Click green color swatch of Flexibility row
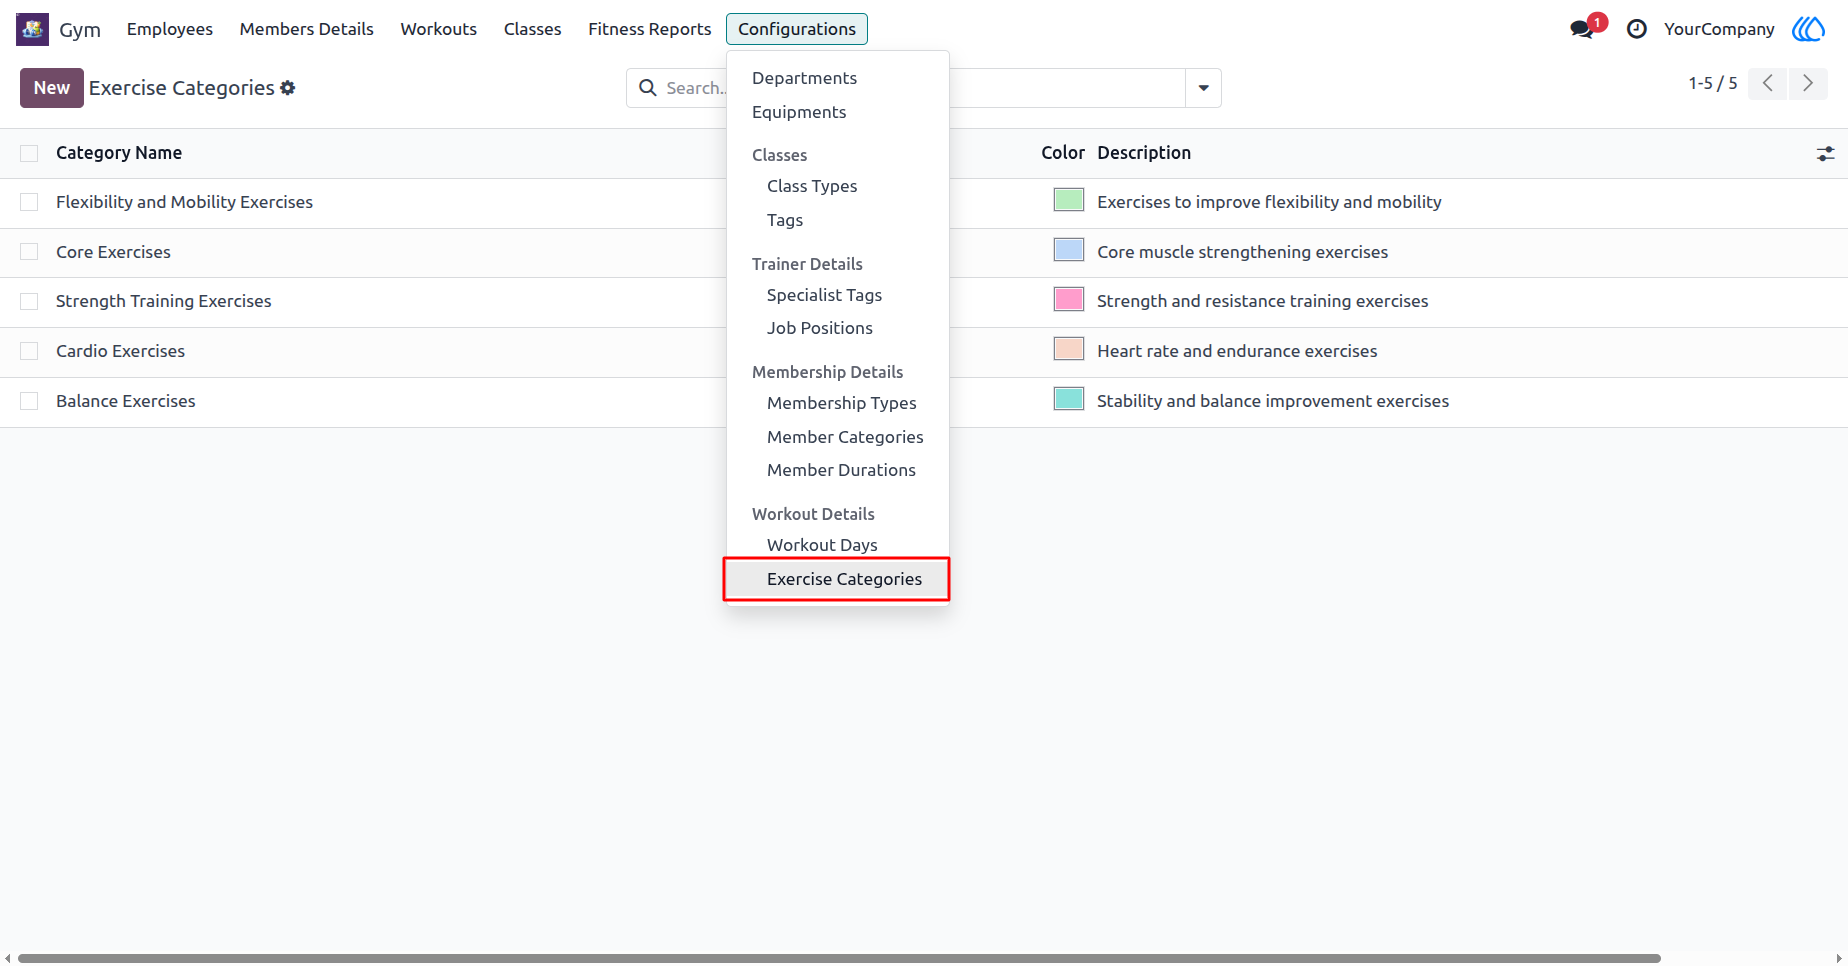 pyautogui.click(x=1069, y=200)
